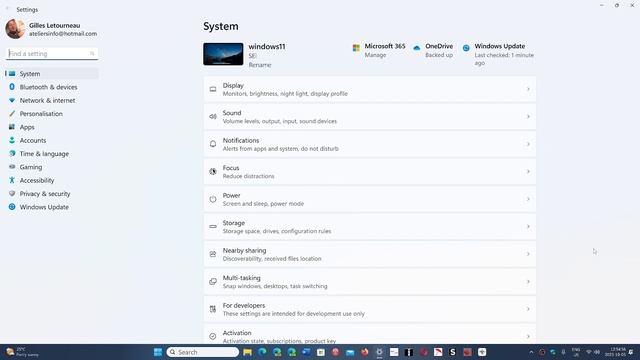Open Gaming in the sidebar

[52, 167]
